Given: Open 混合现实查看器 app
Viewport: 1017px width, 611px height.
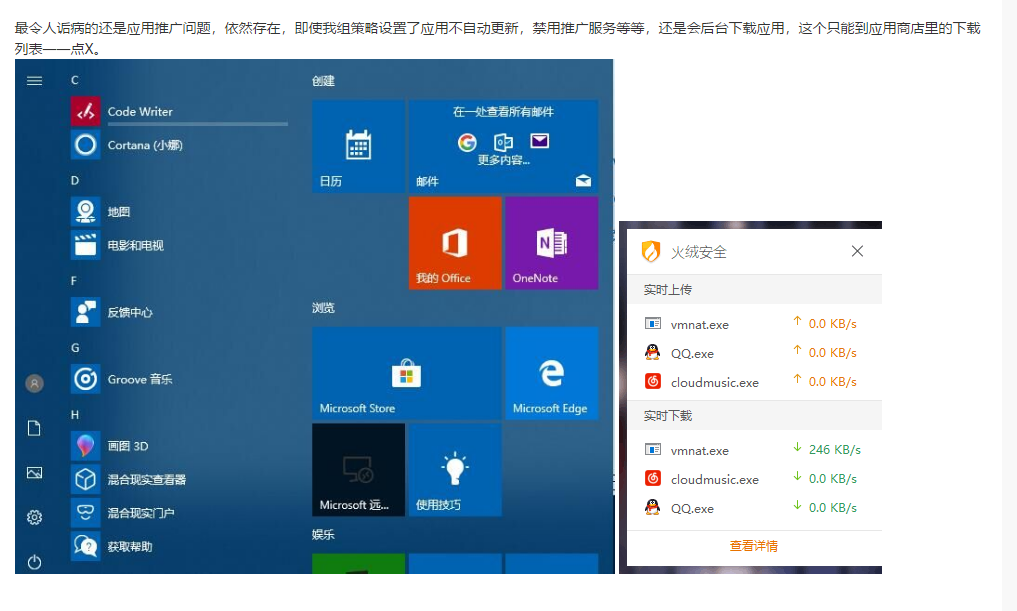Looking at the screenshot, I should (146, 479).
